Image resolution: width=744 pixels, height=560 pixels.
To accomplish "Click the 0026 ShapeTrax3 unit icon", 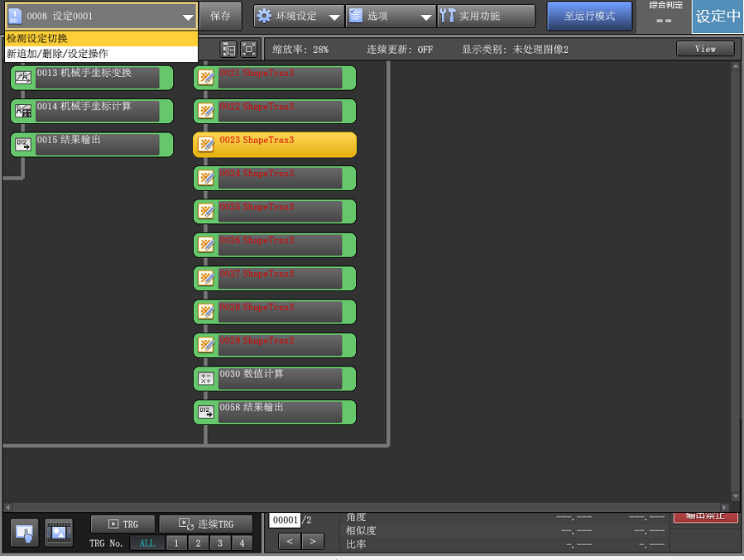I will coord(206,245).
